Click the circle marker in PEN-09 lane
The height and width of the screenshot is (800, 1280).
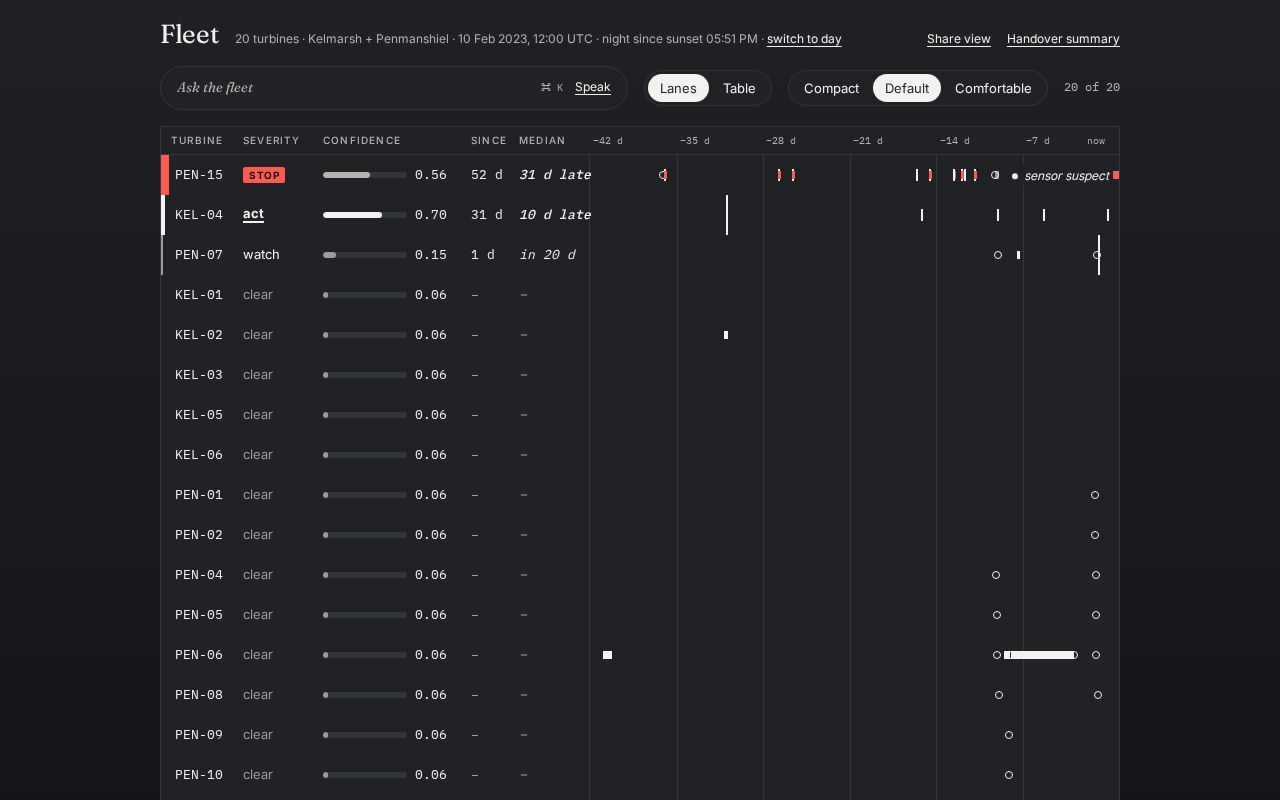(1009, 735)
